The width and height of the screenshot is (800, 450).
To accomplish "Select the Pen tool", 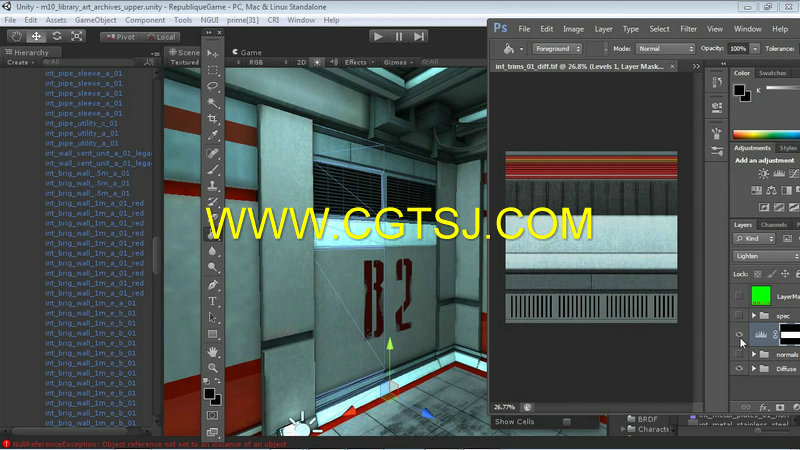I will pos(213,285).
